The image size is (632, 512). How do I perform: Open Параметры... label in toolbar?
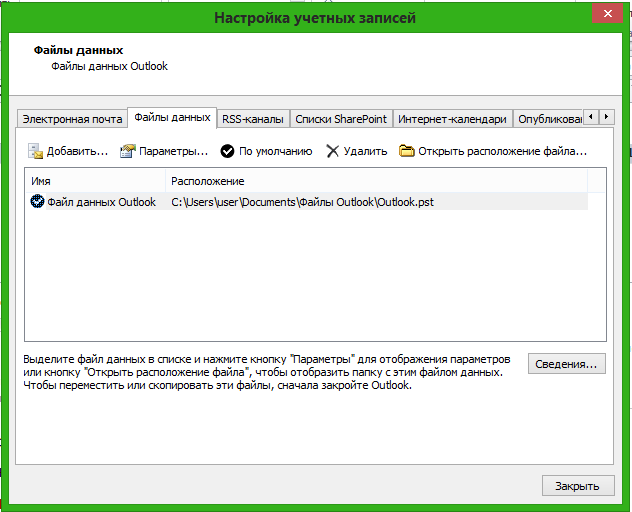coord(174,151)
